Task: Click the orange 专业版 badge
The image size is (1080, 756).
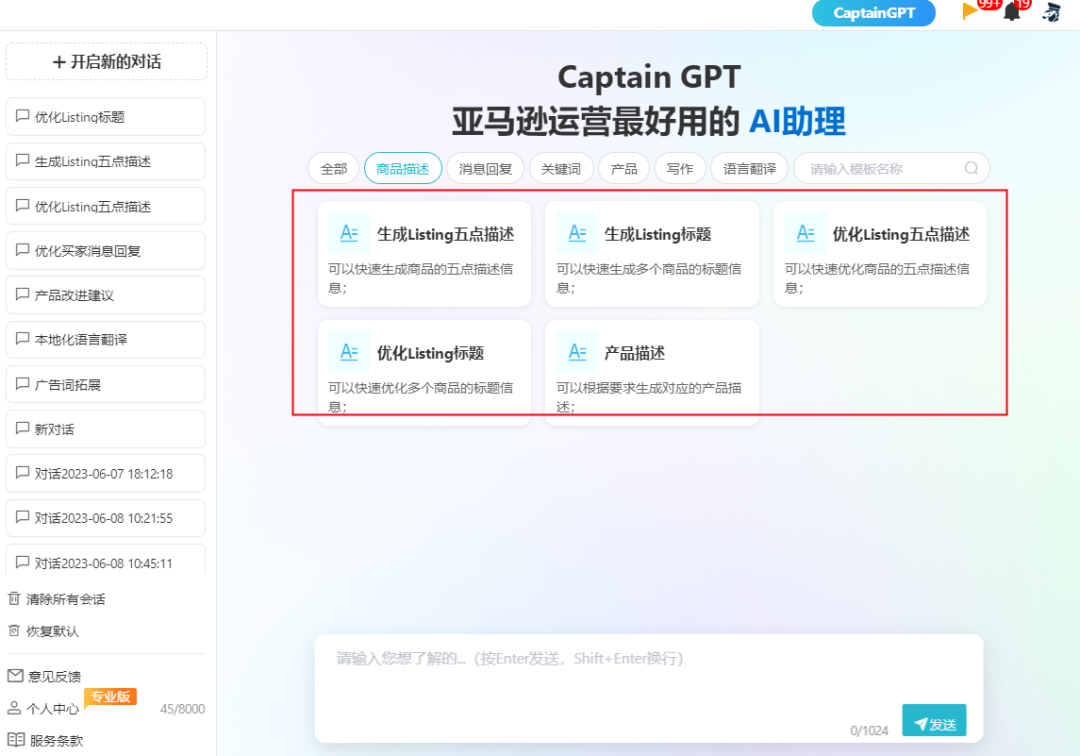Action: [x=110, y=697]
